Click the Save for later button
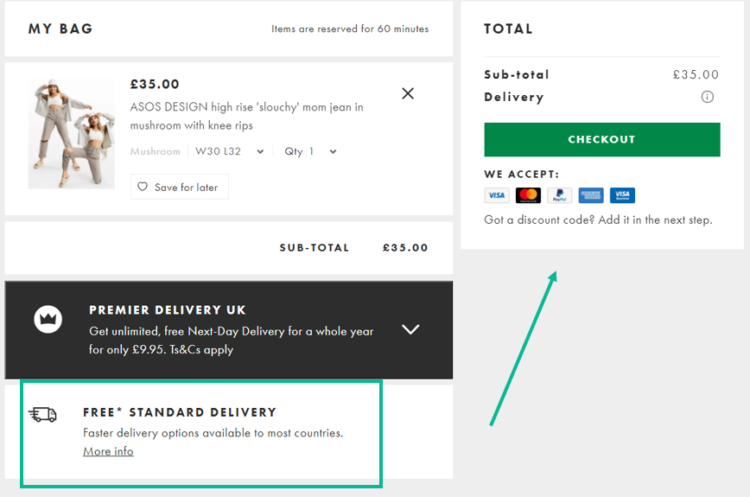This screenshot has width=750, height=497. 179,187
